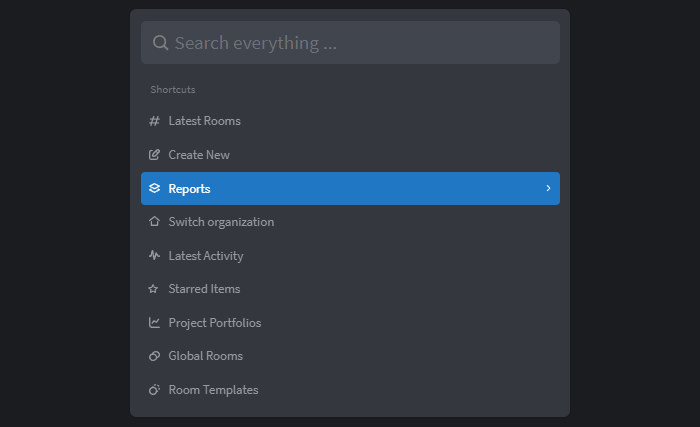The width and height of the screenshot is (700, 427).
Task: Click the link icon beside Global Rooms
Action: (x=154, y=356)
